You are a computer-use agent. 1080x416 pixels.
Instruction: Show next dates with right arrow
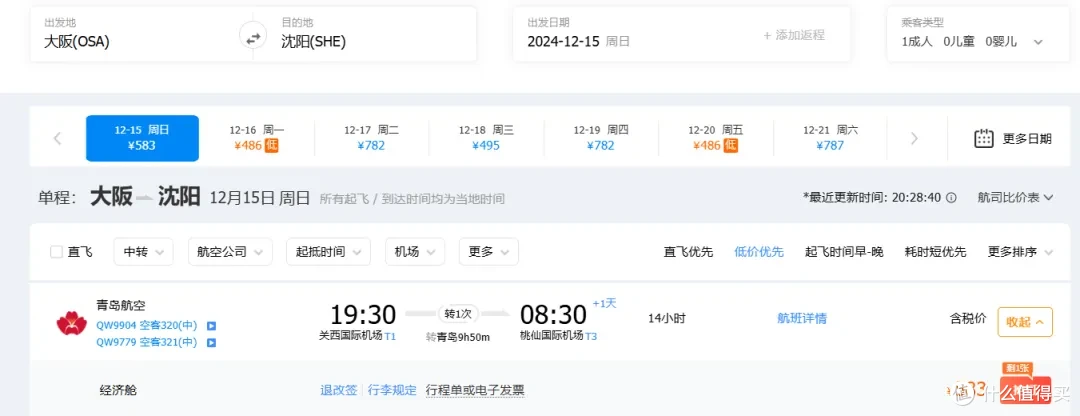914,138
